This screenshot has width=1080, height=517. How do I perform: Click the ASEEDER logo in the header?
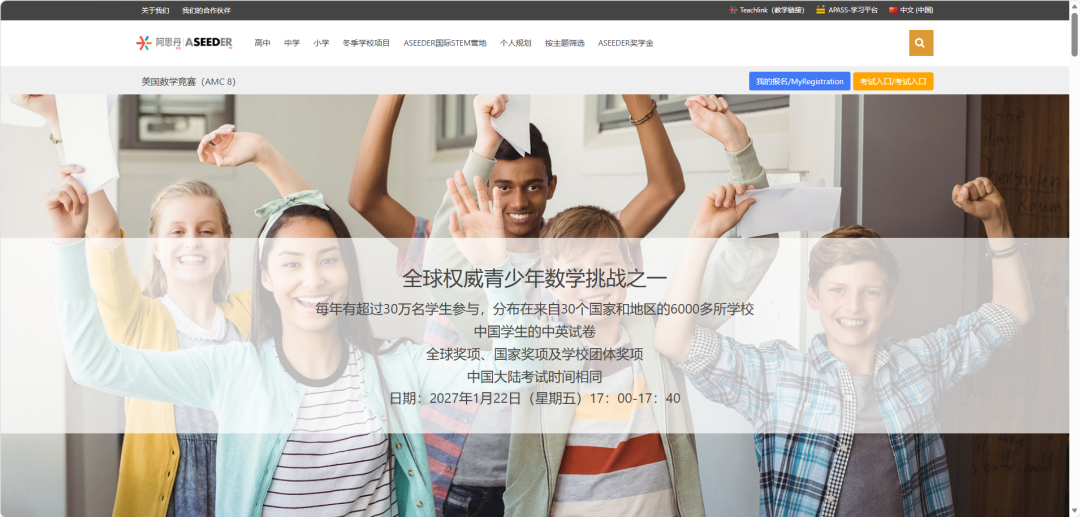coord(184,43)
